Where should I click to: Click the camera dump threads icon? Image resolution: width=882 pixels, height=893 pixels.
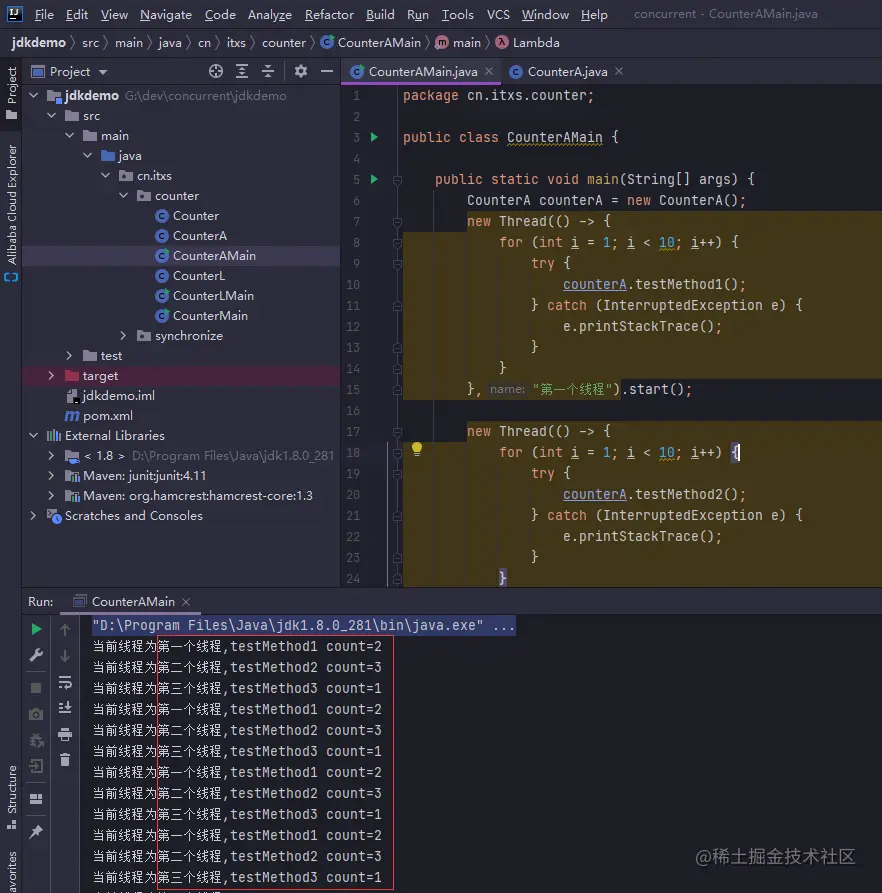click(36, 714)
